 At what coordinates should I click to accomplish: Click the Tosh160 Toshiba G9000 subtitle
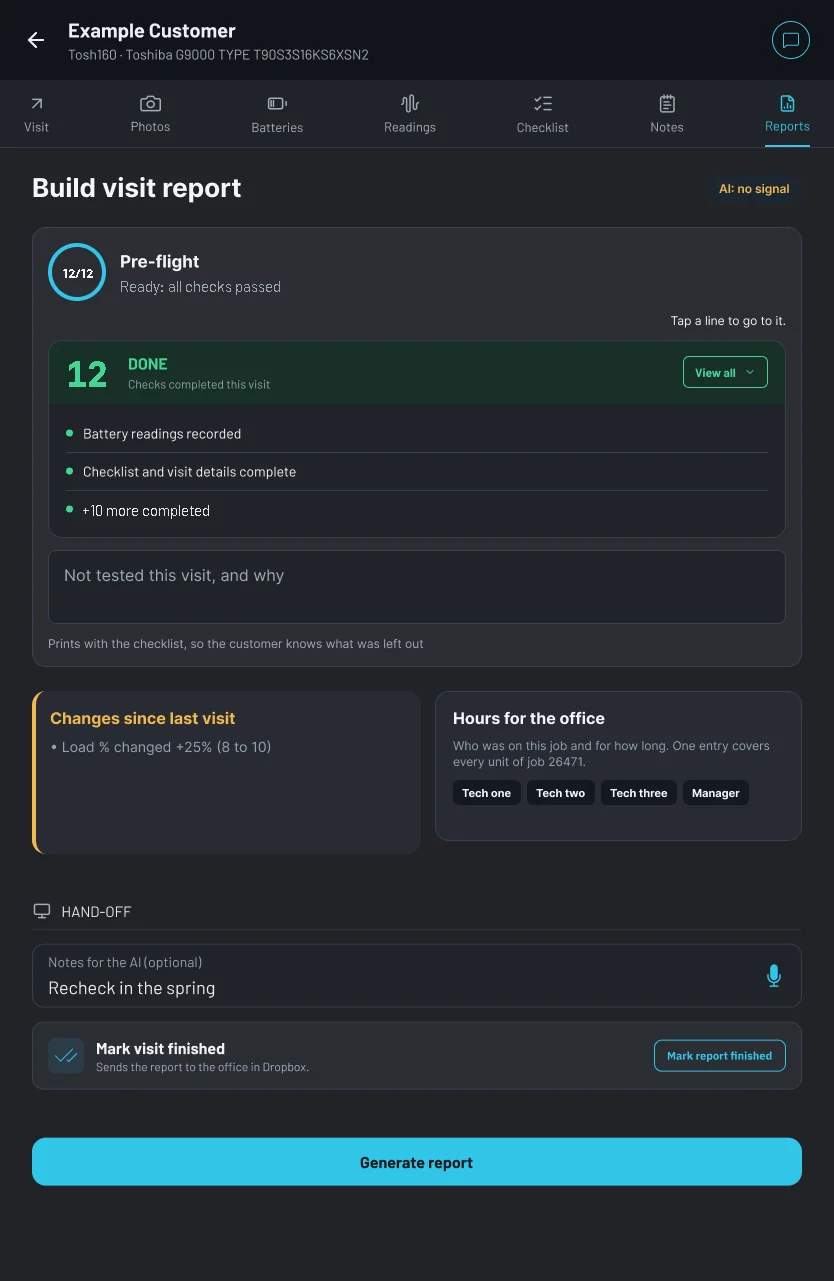tap(218, 55)
